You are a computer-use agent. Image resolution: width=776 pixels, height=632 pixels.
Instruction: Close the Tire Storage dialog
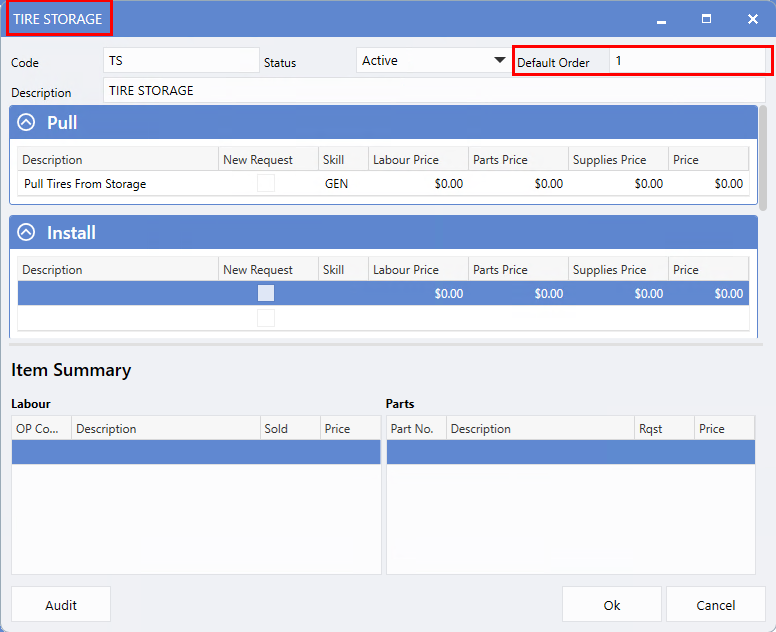tap(752, 19)
